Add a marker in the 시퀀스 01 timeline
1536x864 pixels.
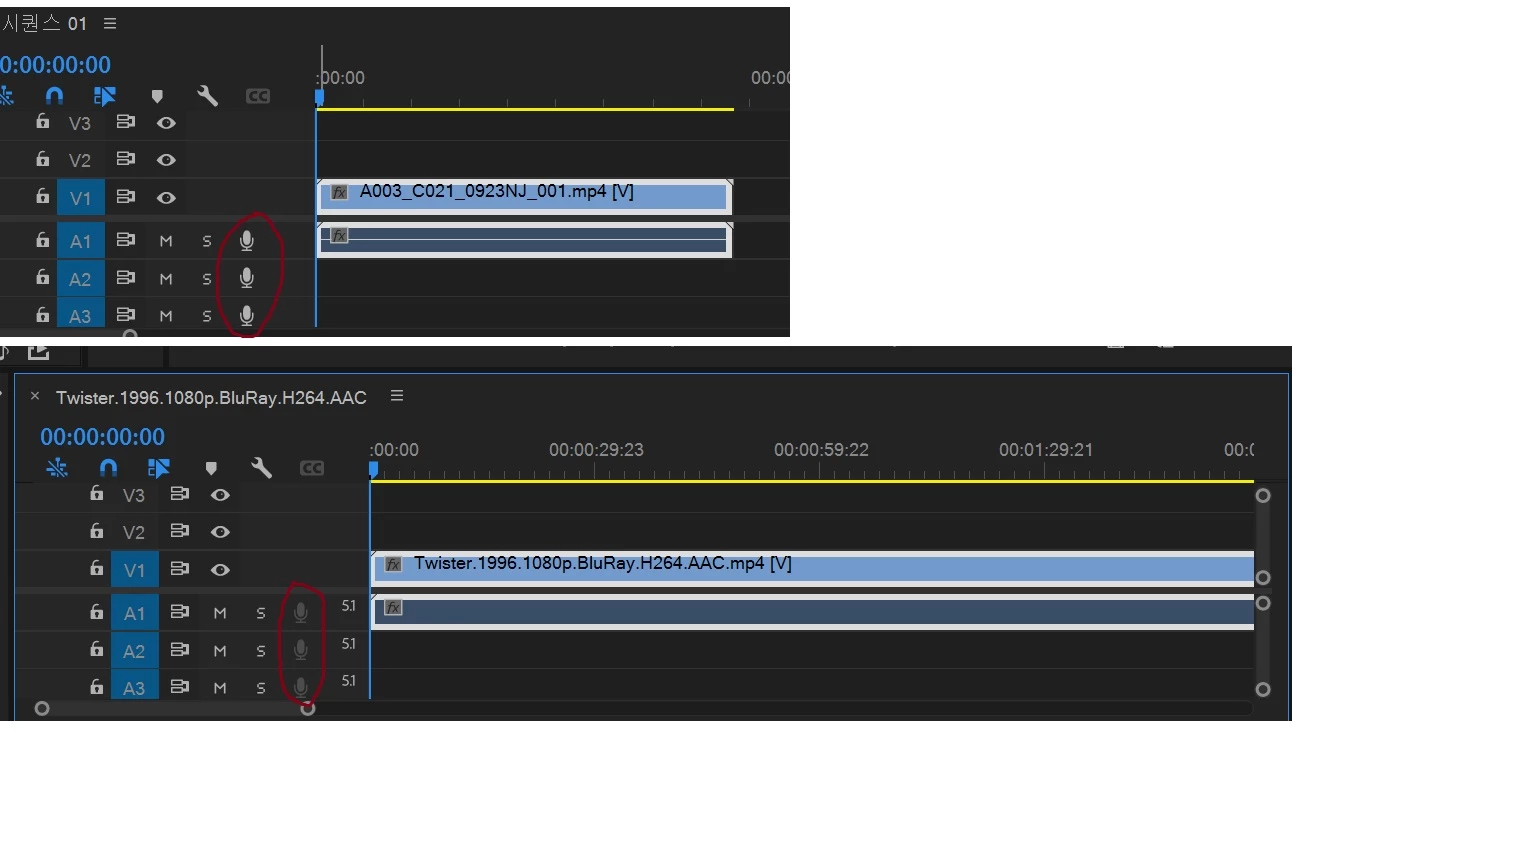click(157, 96)
